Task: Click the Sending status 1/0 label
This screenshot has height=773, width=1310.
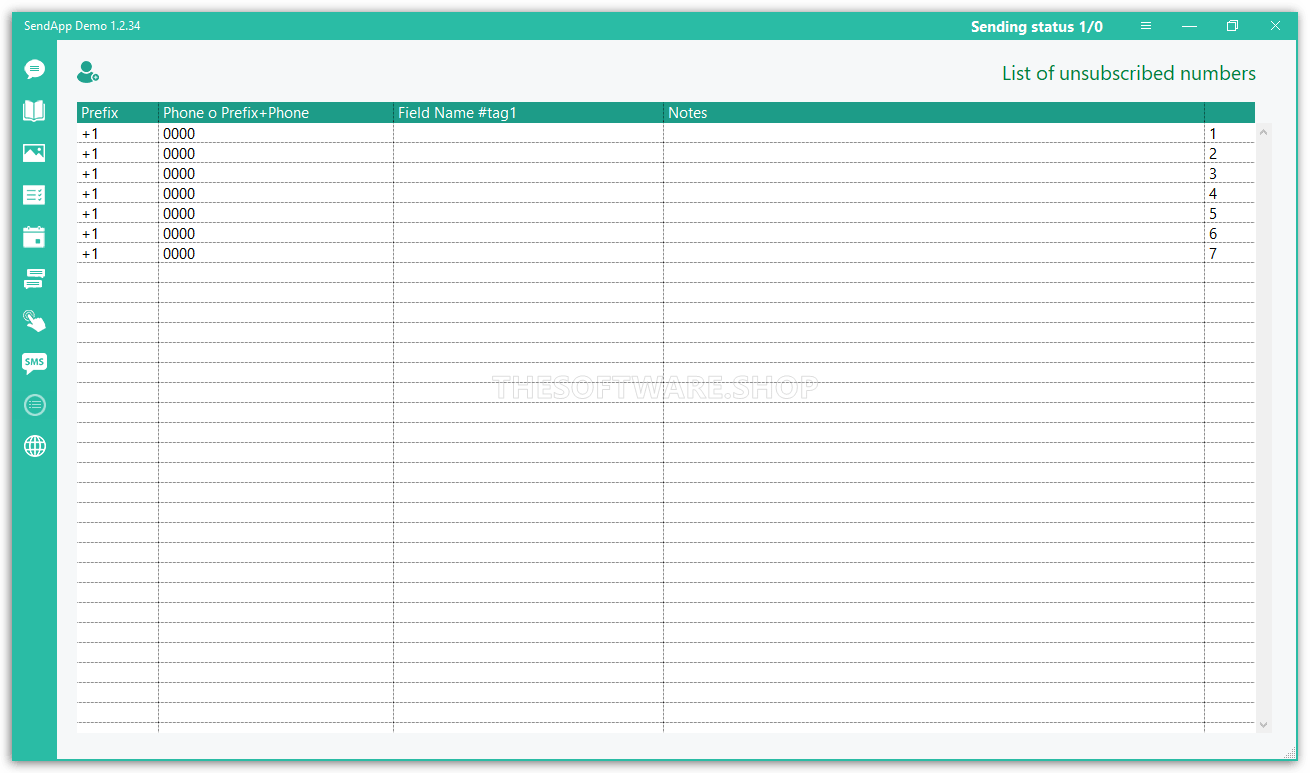Action: pos(1037,27)
